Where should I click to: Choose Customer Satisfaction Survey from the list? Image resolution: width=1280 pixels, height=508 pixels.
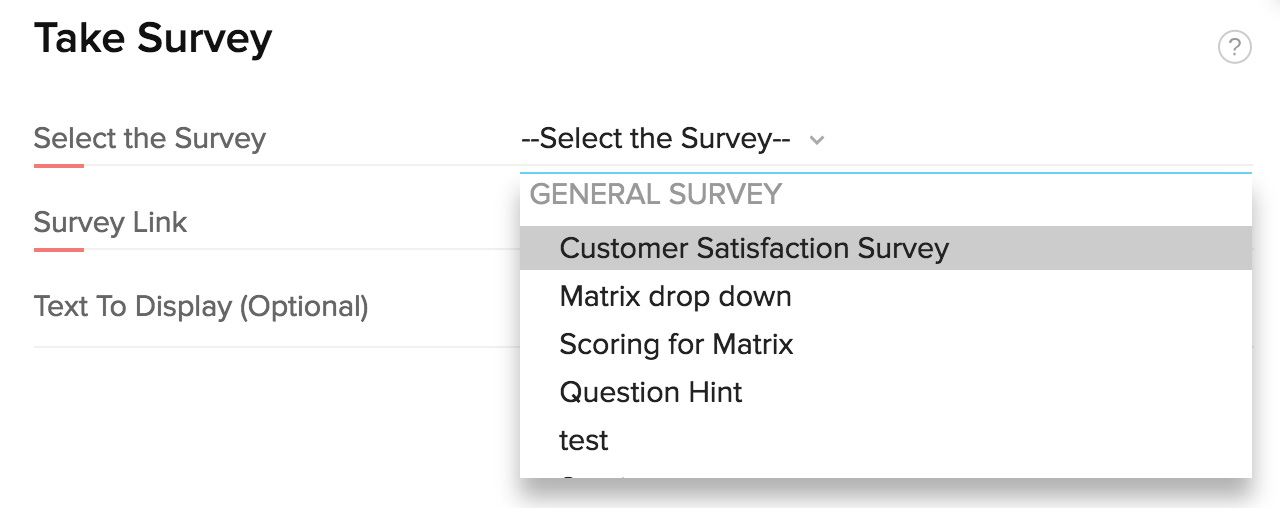tap(754, 248)
